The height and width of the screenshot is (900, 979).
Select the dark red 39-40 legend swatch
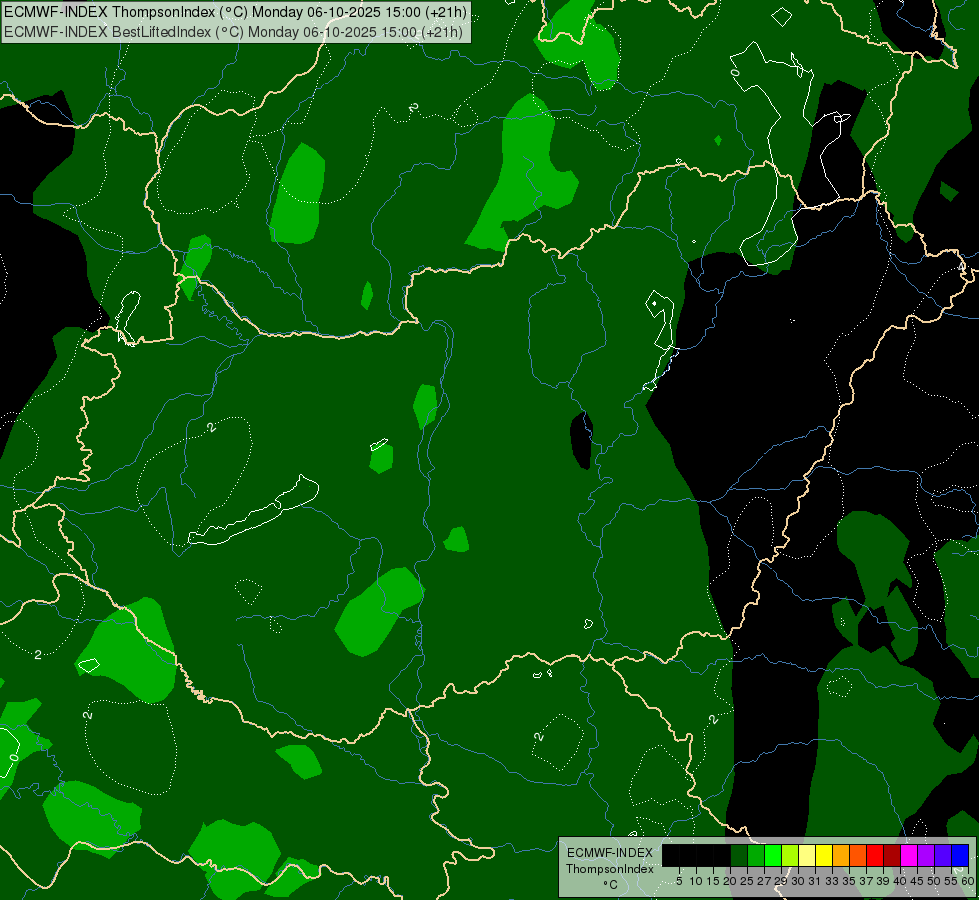pos(892,855)
